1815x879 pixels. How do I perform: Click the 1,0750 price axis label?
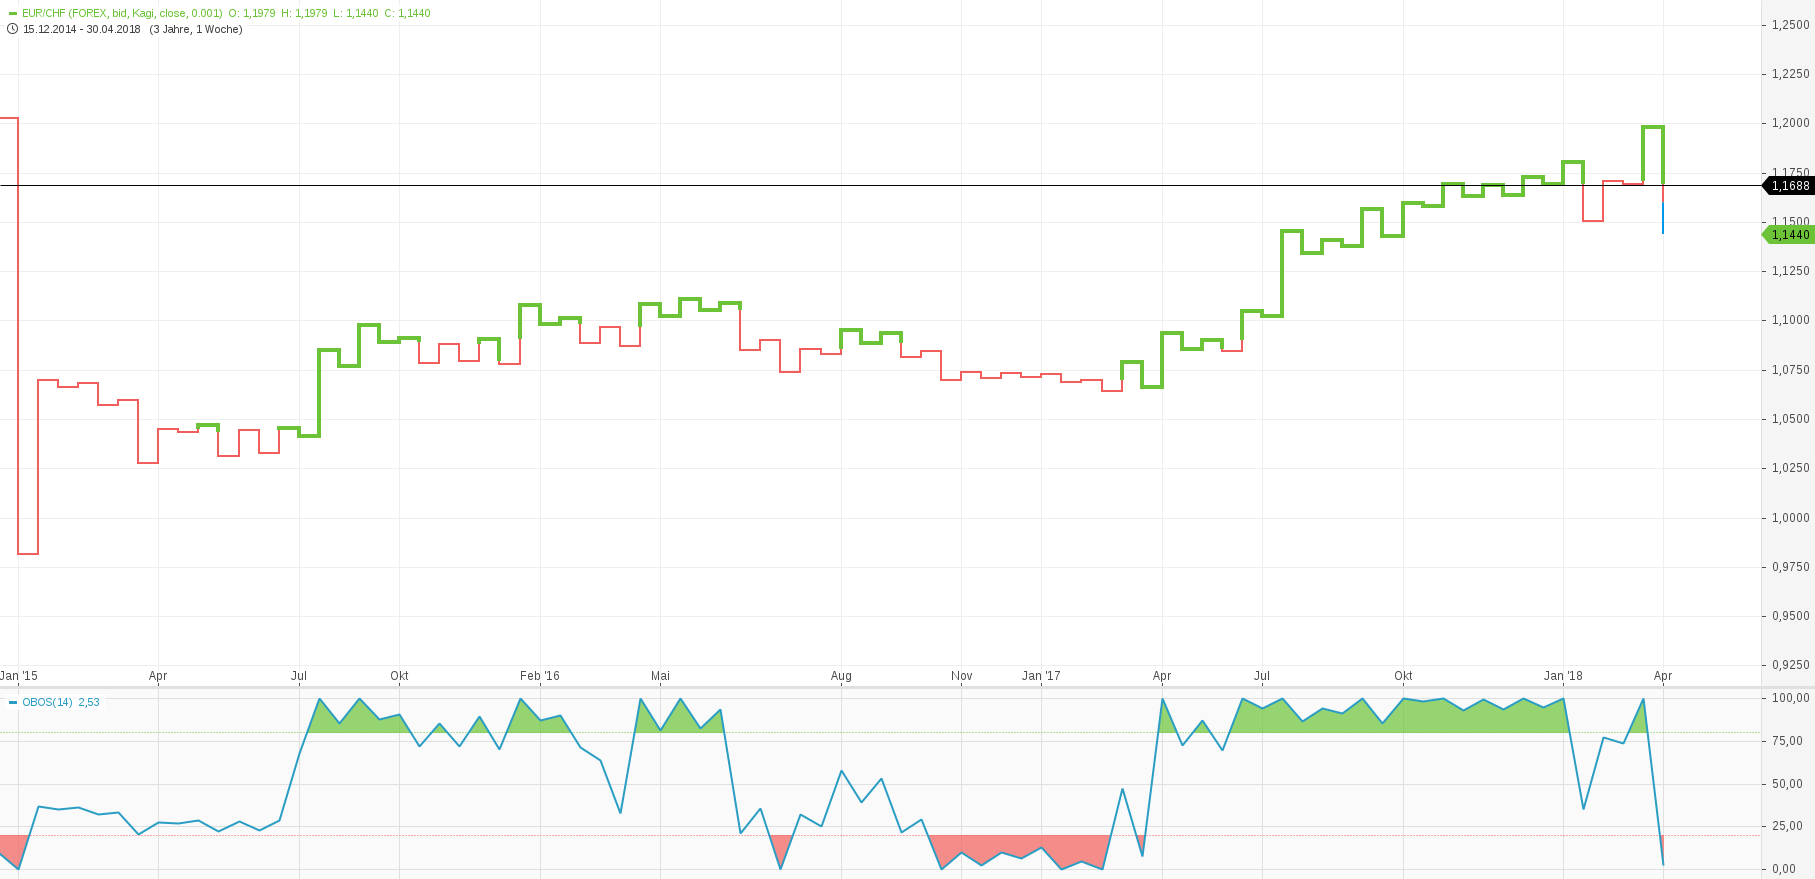(x=1790, y=370)
